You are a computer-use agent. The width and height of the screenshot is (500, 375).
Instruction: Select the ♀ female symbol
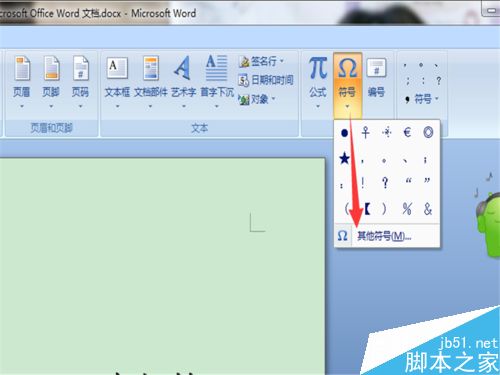tap(366, 133)
